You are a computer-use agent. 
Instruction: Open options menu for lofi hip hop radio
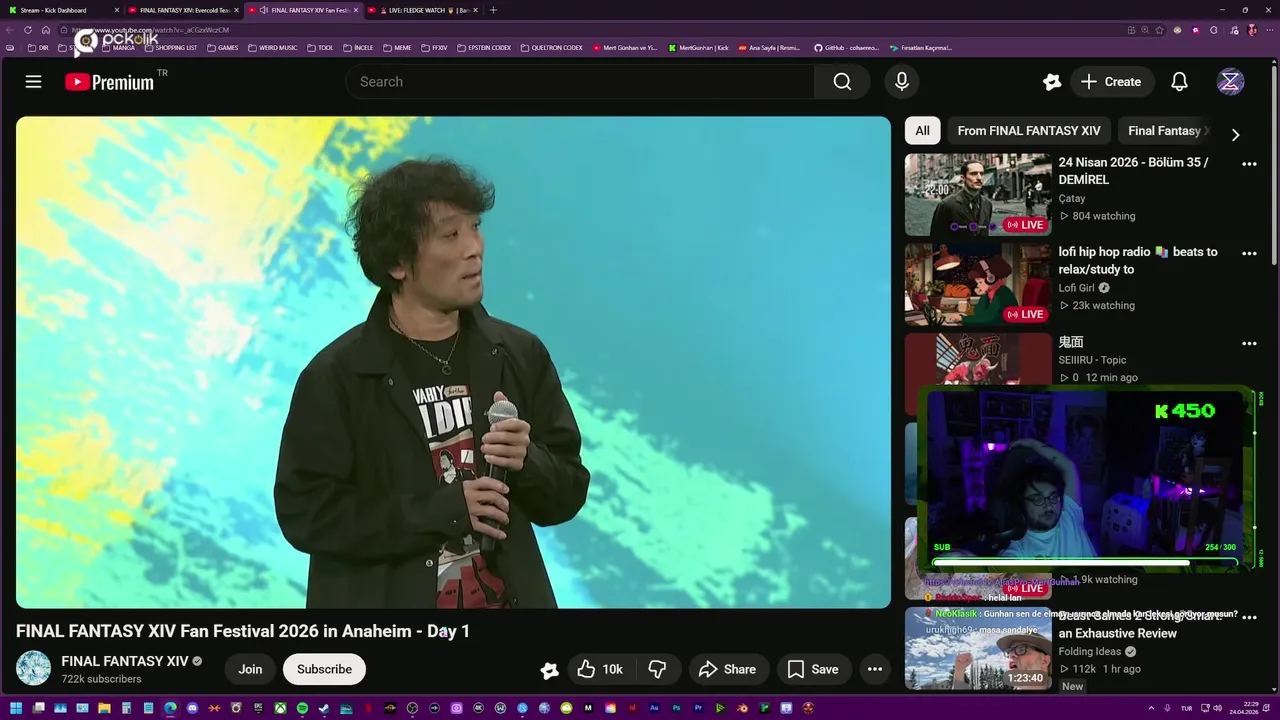tap(1249, 253)
